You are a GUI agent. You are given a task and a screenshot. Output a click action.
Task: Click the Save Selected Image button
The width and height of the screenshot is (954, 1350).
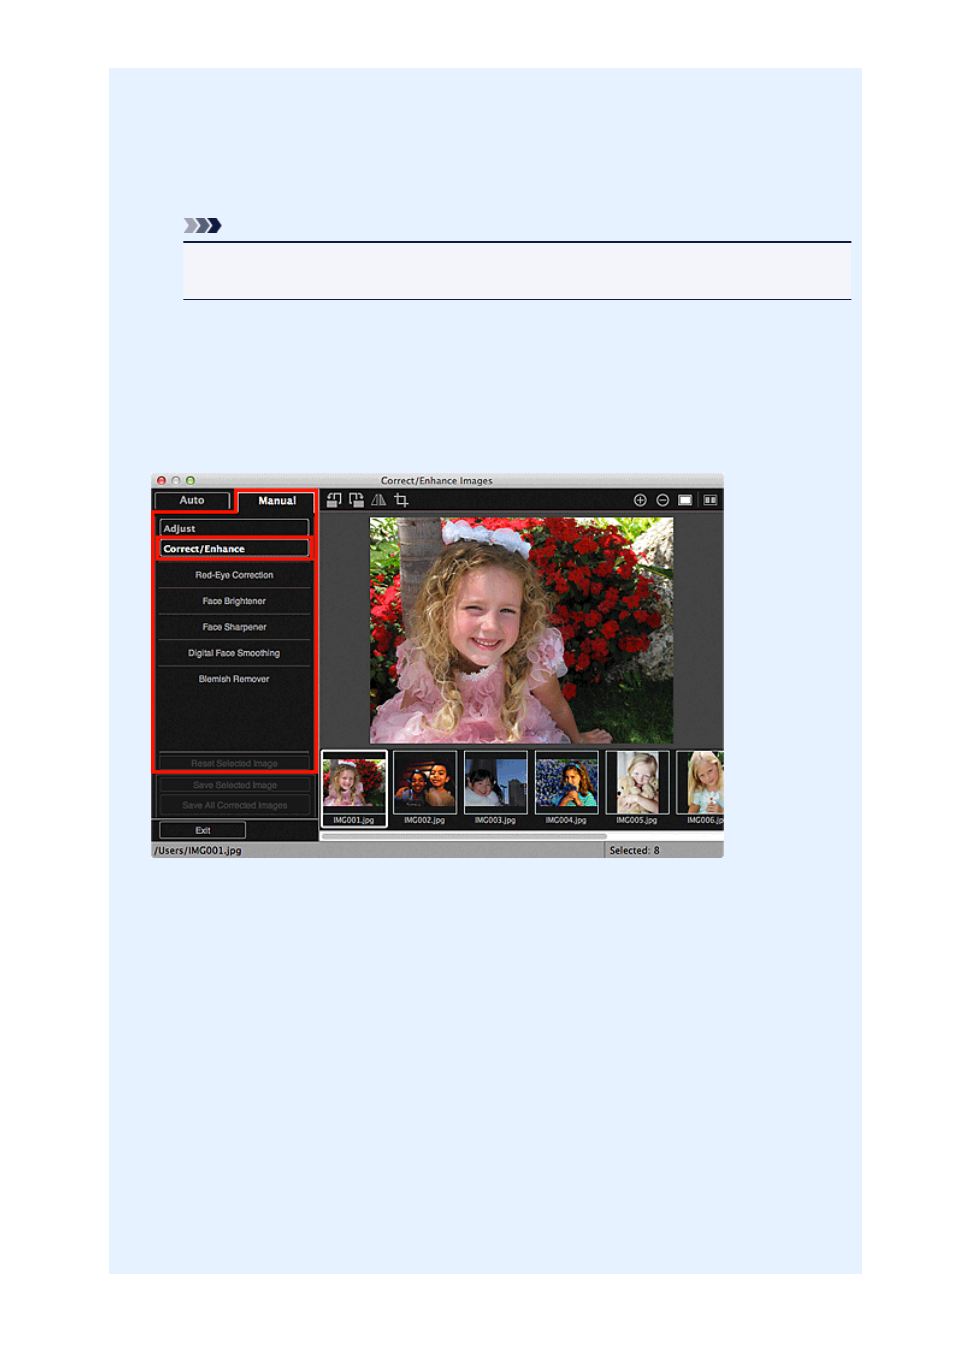(235, 785)
